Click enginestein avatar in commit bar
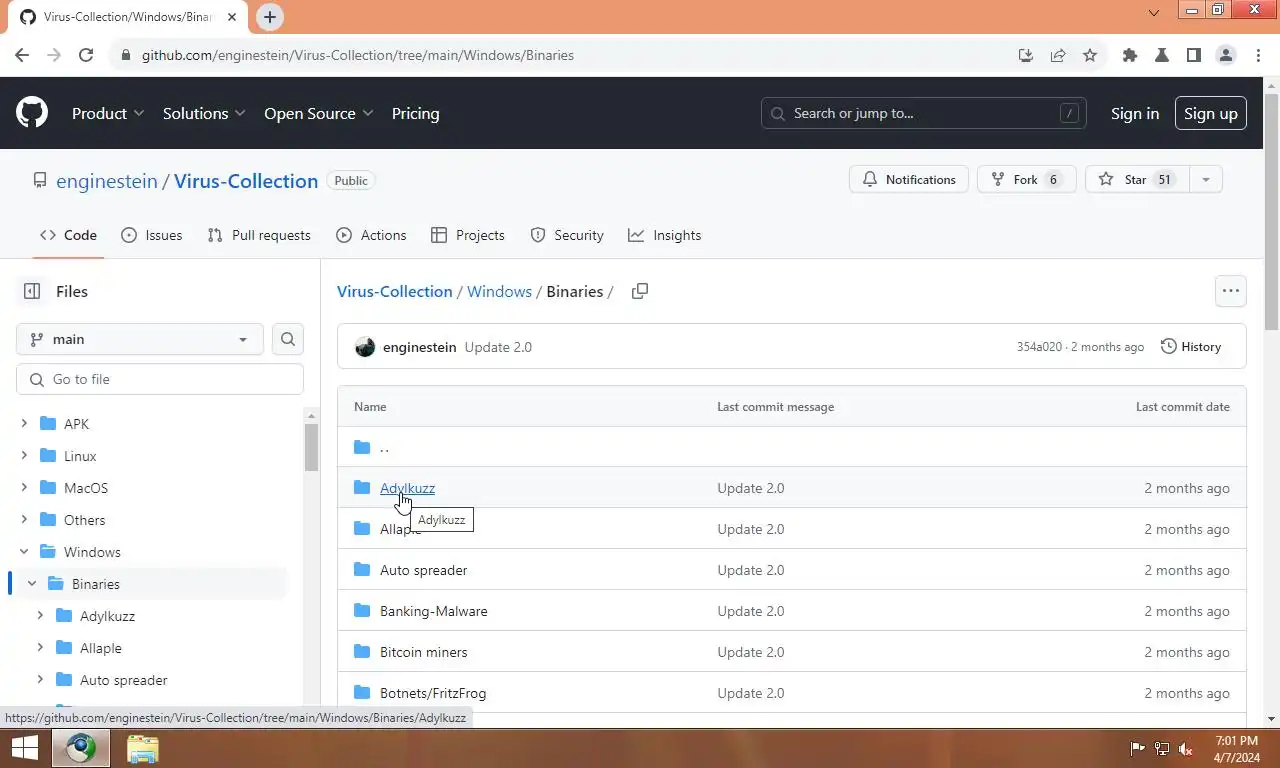 [x=365, y=347]
